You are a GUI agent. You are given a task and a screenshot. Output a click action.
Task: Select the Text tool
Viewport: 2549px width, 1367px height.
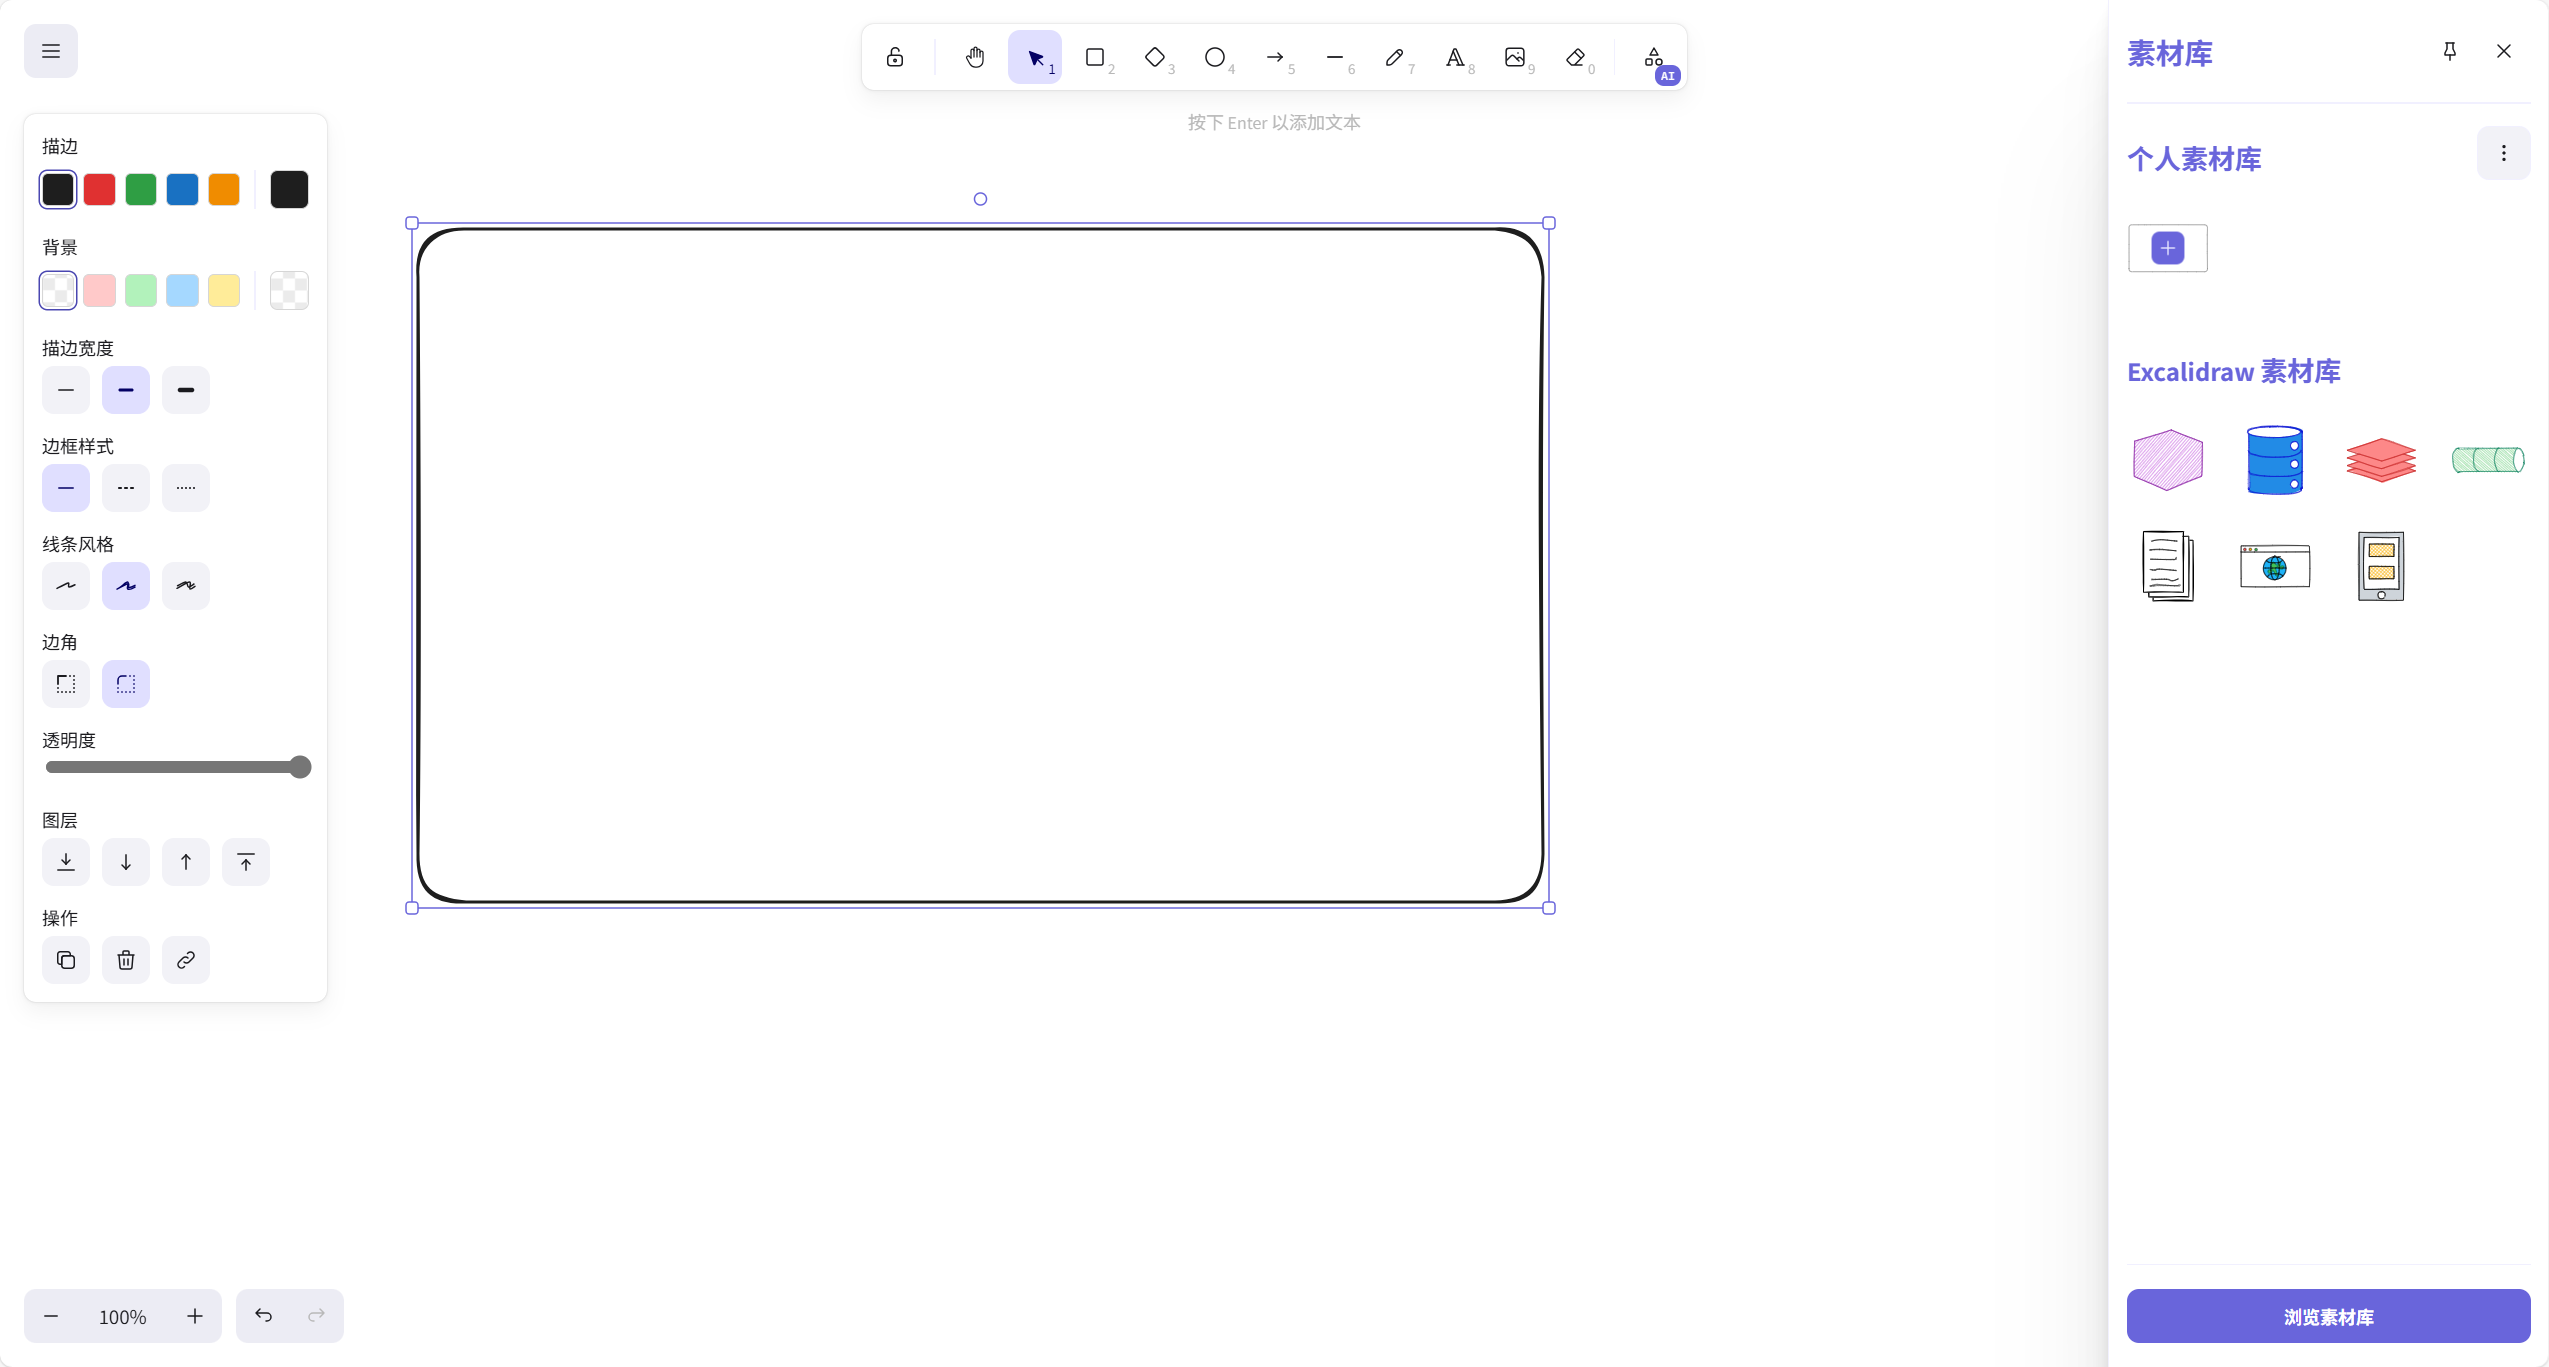click(x=1455, y=57)
